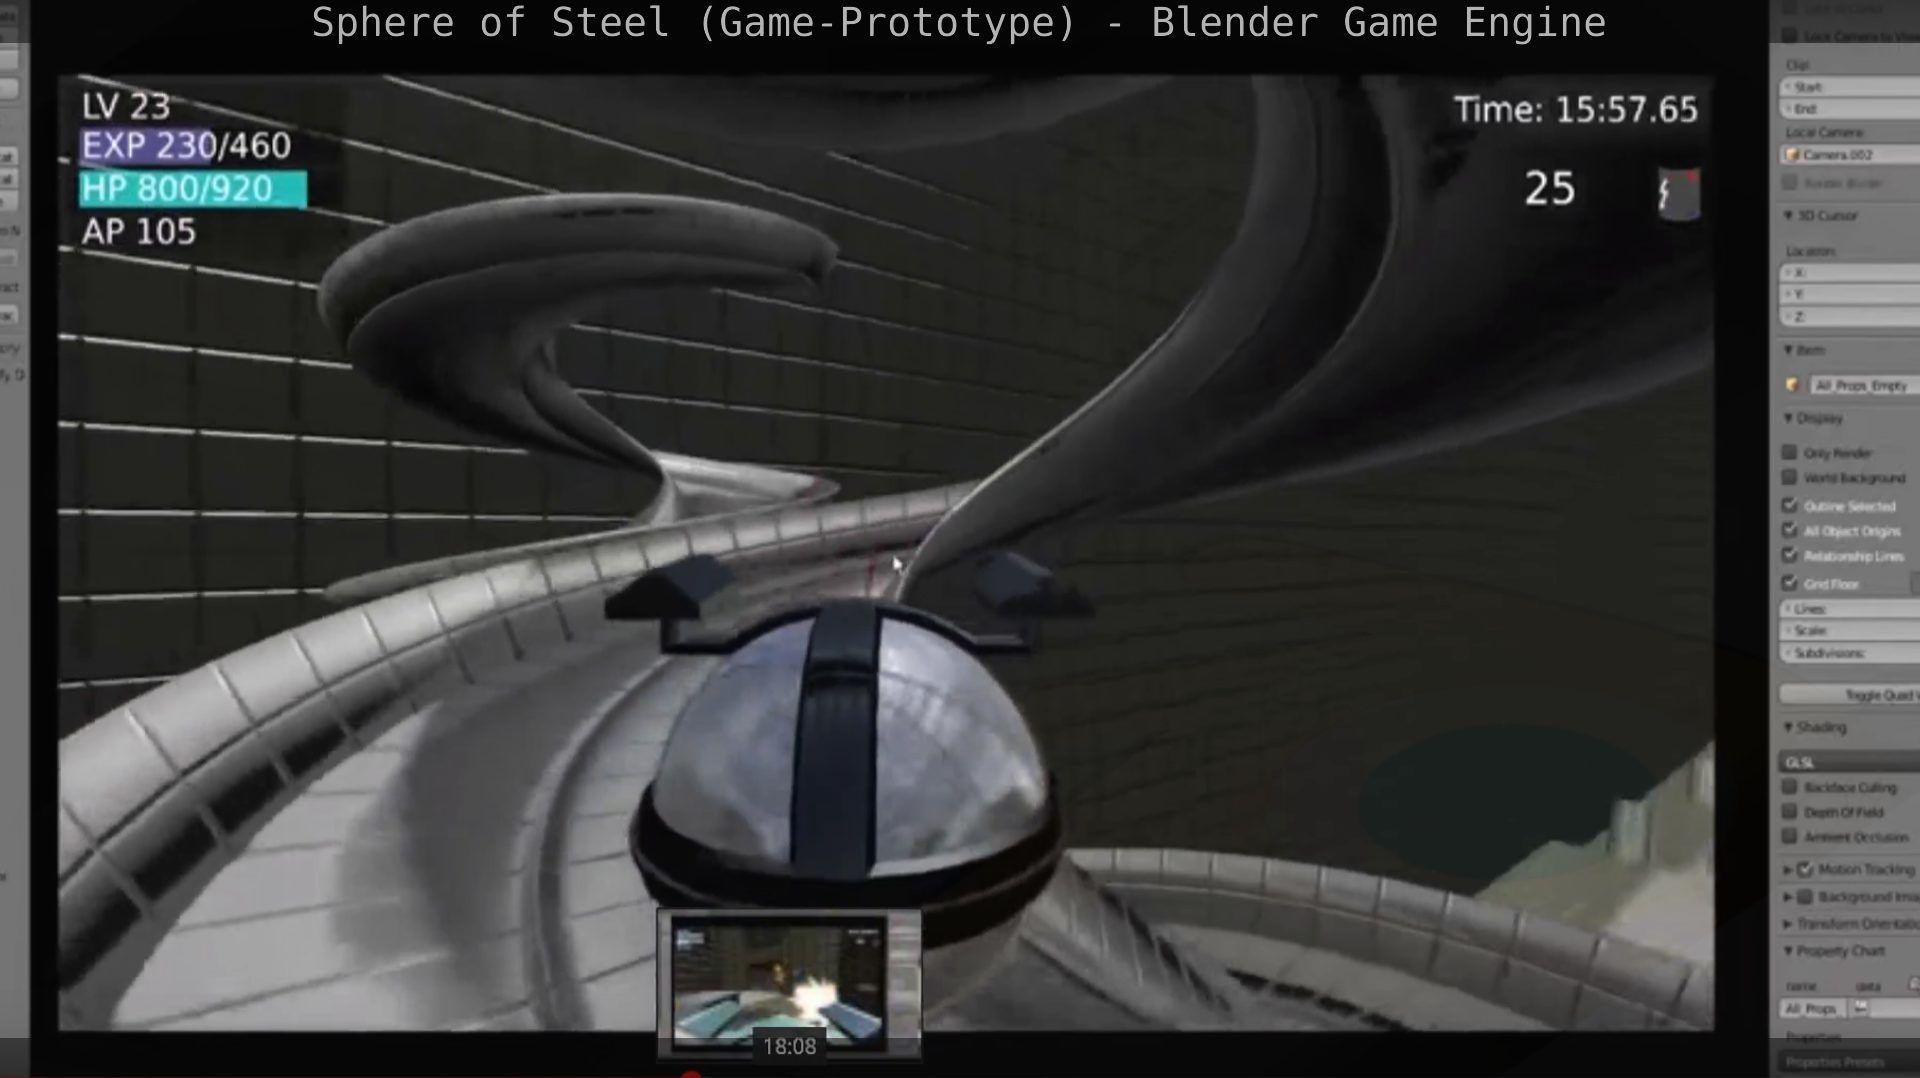Click the ammo count '25'
Image resolution: width=1920 pixels, height=1078 pixels.
[1550, 189]
